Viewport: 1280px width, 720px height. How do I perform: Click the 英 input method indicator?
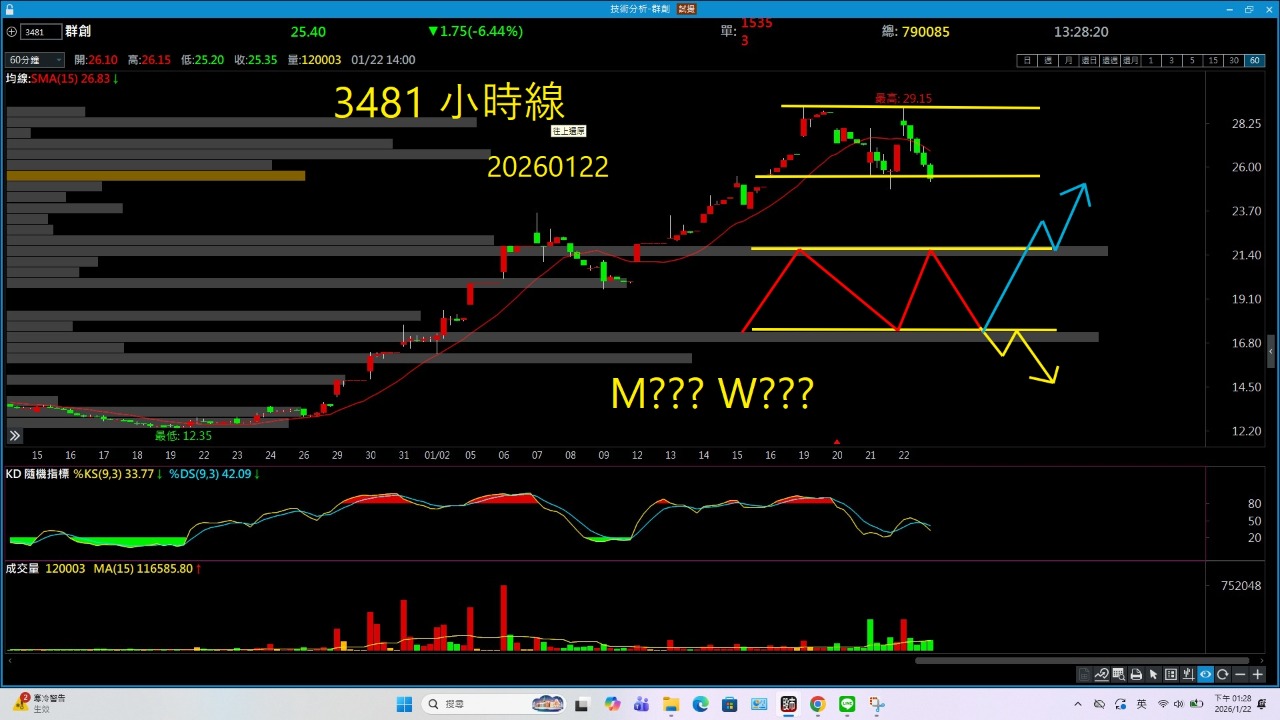tap(1141, 704)
